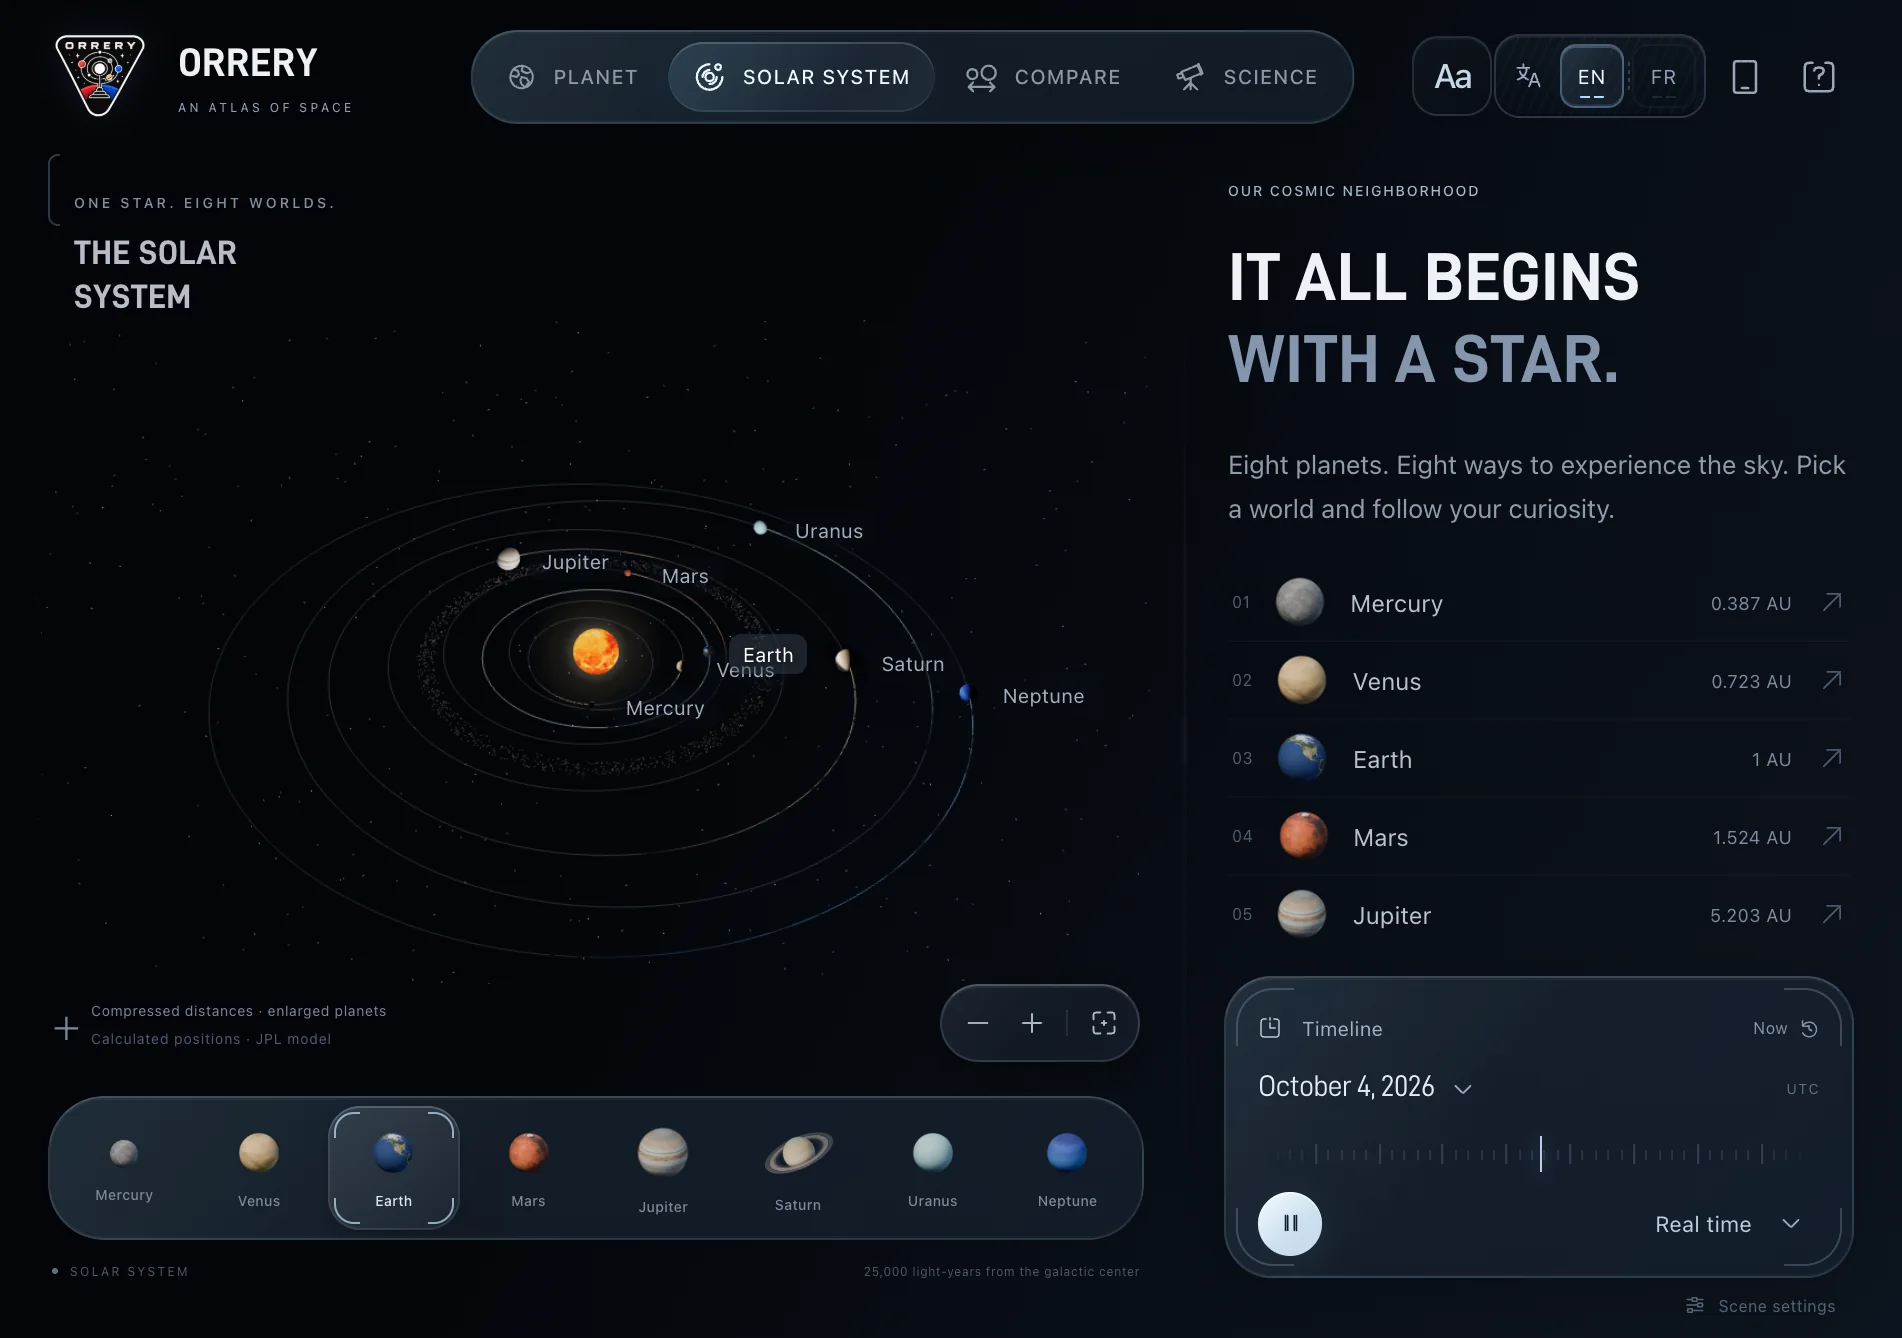The image size is (1902, 1338).
Task: Open Jupiter arrow link in list
Action: click(1832, 914)
